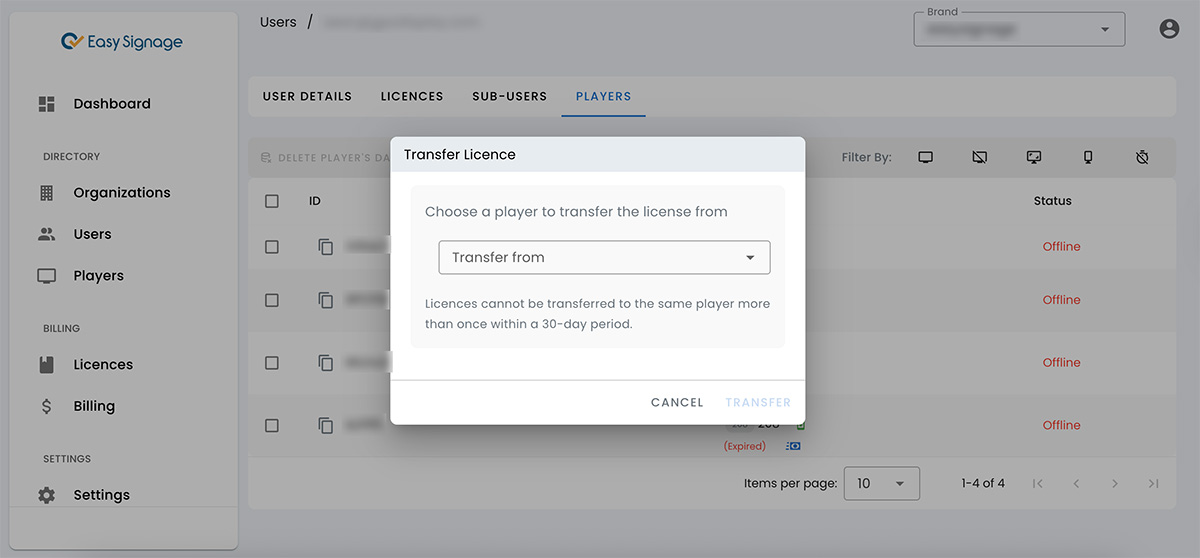
Task: Switch to the Licences tab
Action: coord(412,96)
